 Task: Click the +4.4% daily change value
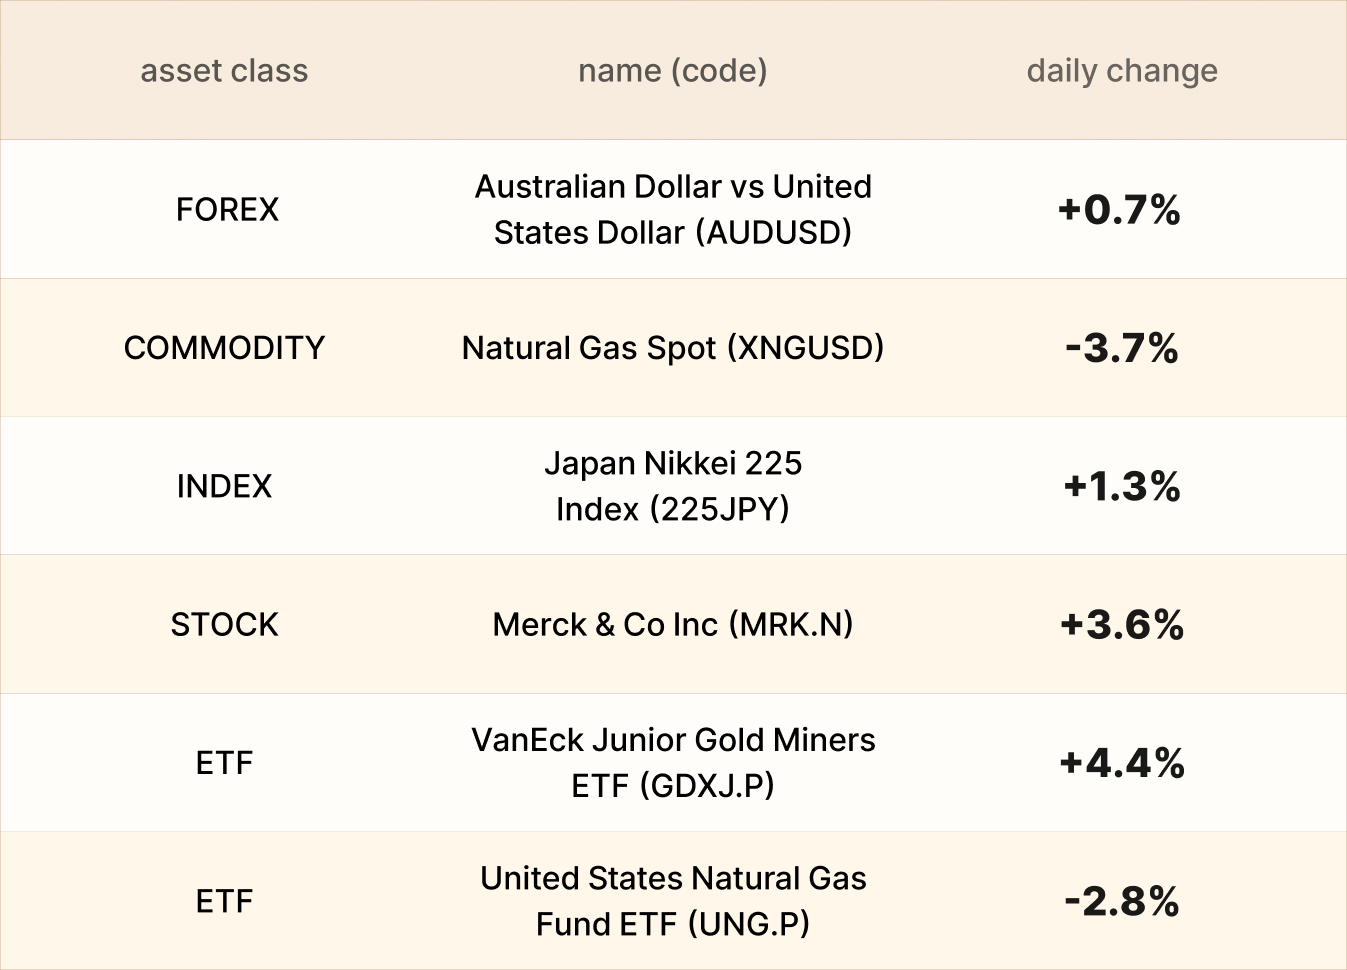(x=1122, y=763)
